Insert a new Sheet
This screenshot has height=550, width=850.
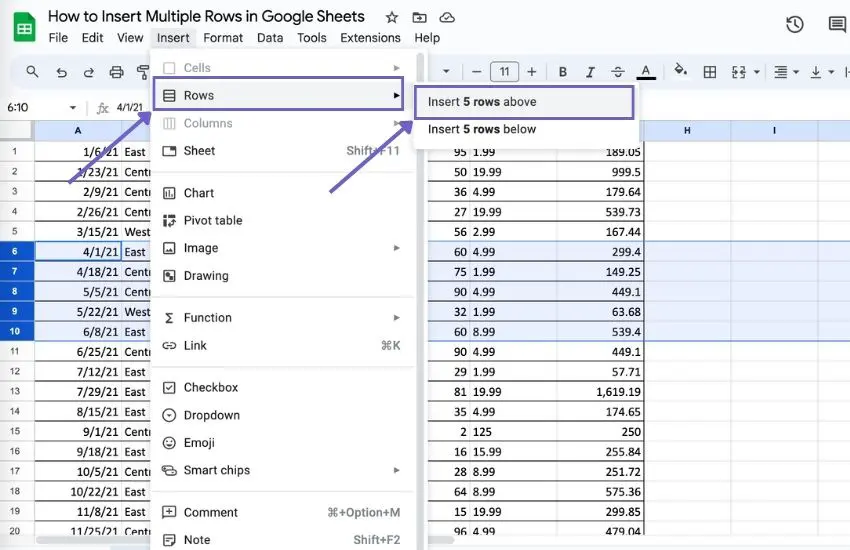(282, 151)
